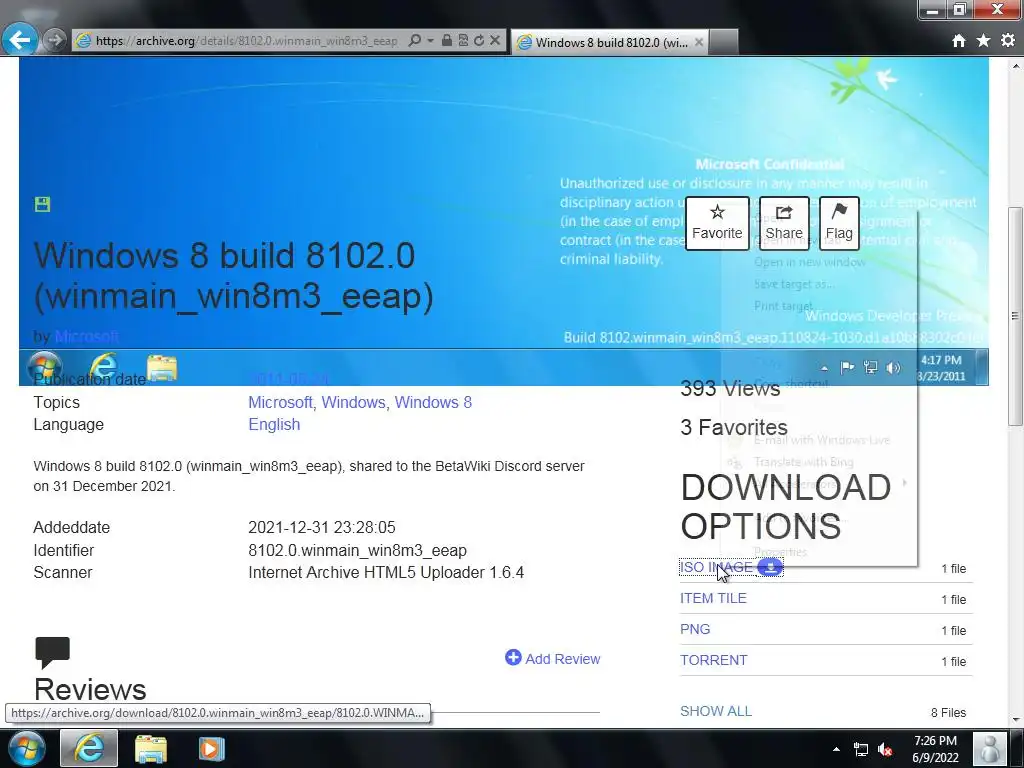
Task: Stop loading with address bar X
Action: (x=495, y=40)
